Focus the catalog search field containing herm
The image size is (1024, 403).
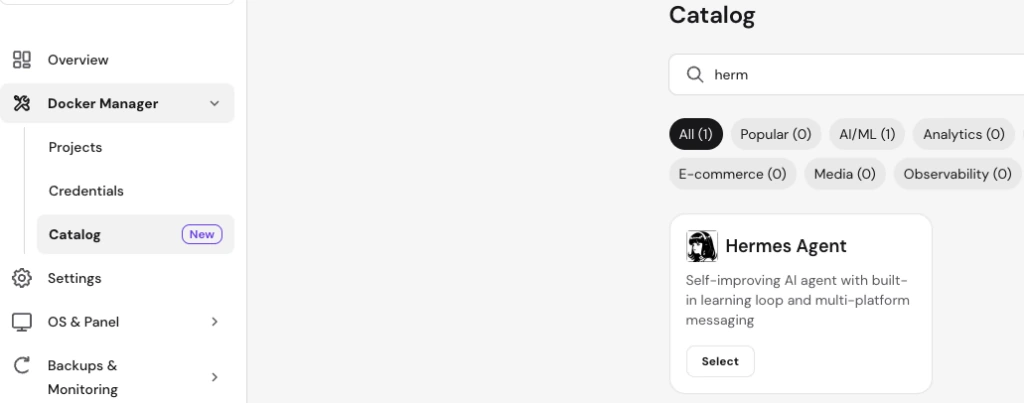tap(846, 74)
